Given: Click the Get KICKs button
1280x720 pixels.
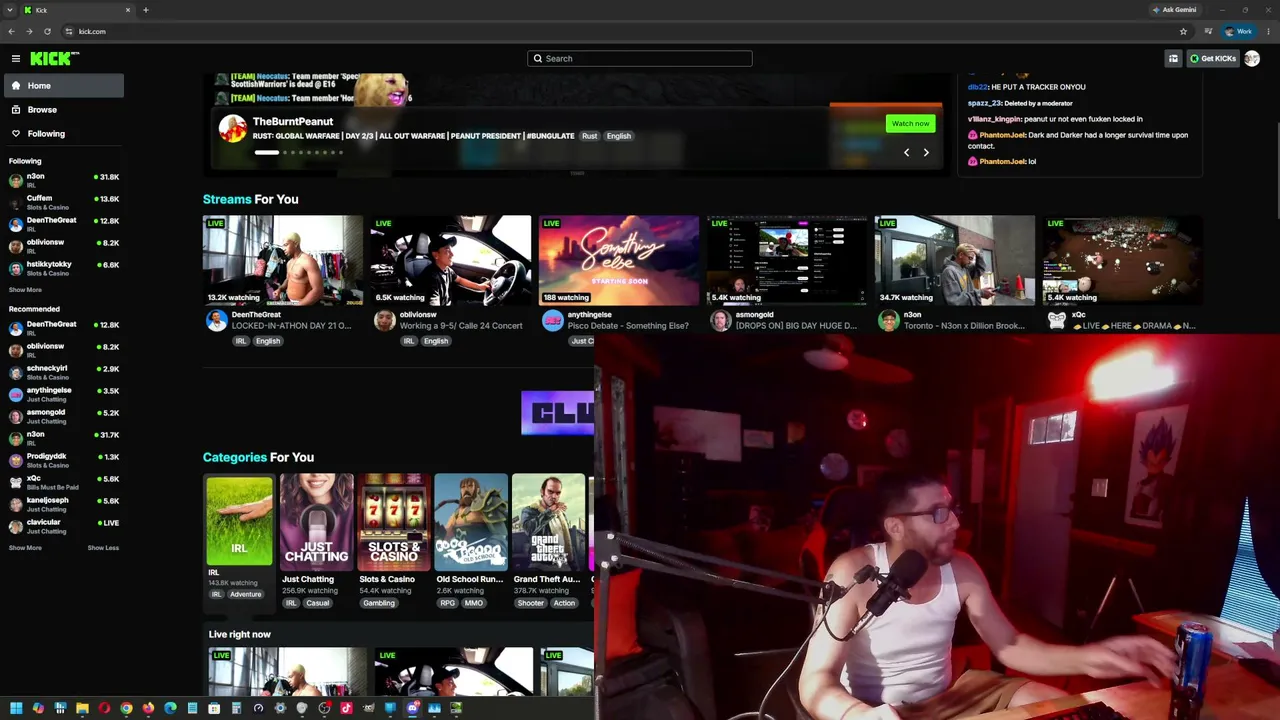Looking at the screenshot, I should coord(1213,59).
